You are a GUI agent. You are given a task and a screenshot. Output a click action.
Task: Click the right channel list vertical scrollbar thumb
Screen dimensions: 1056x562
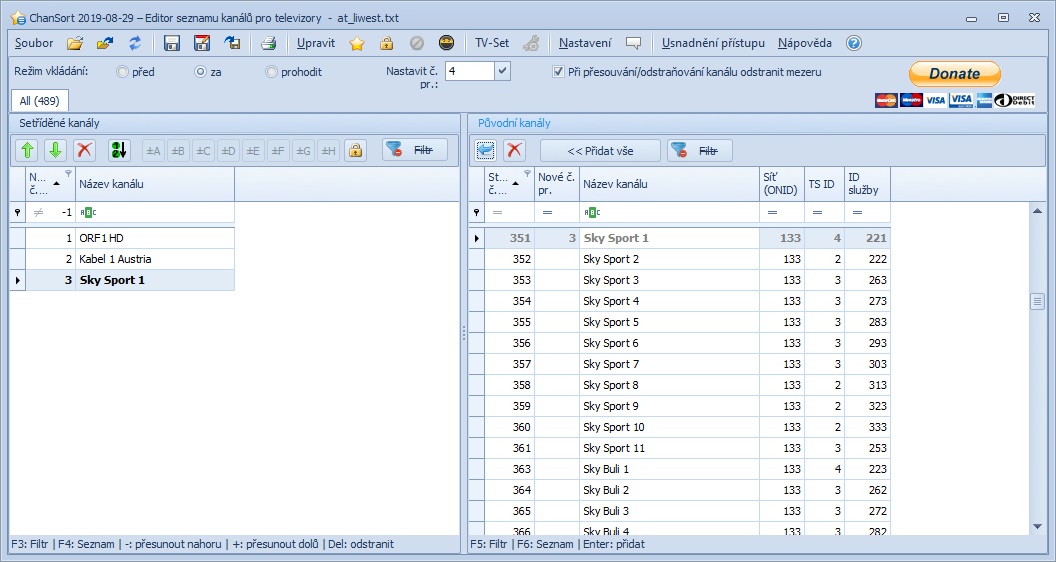[x=1037, y=303]
